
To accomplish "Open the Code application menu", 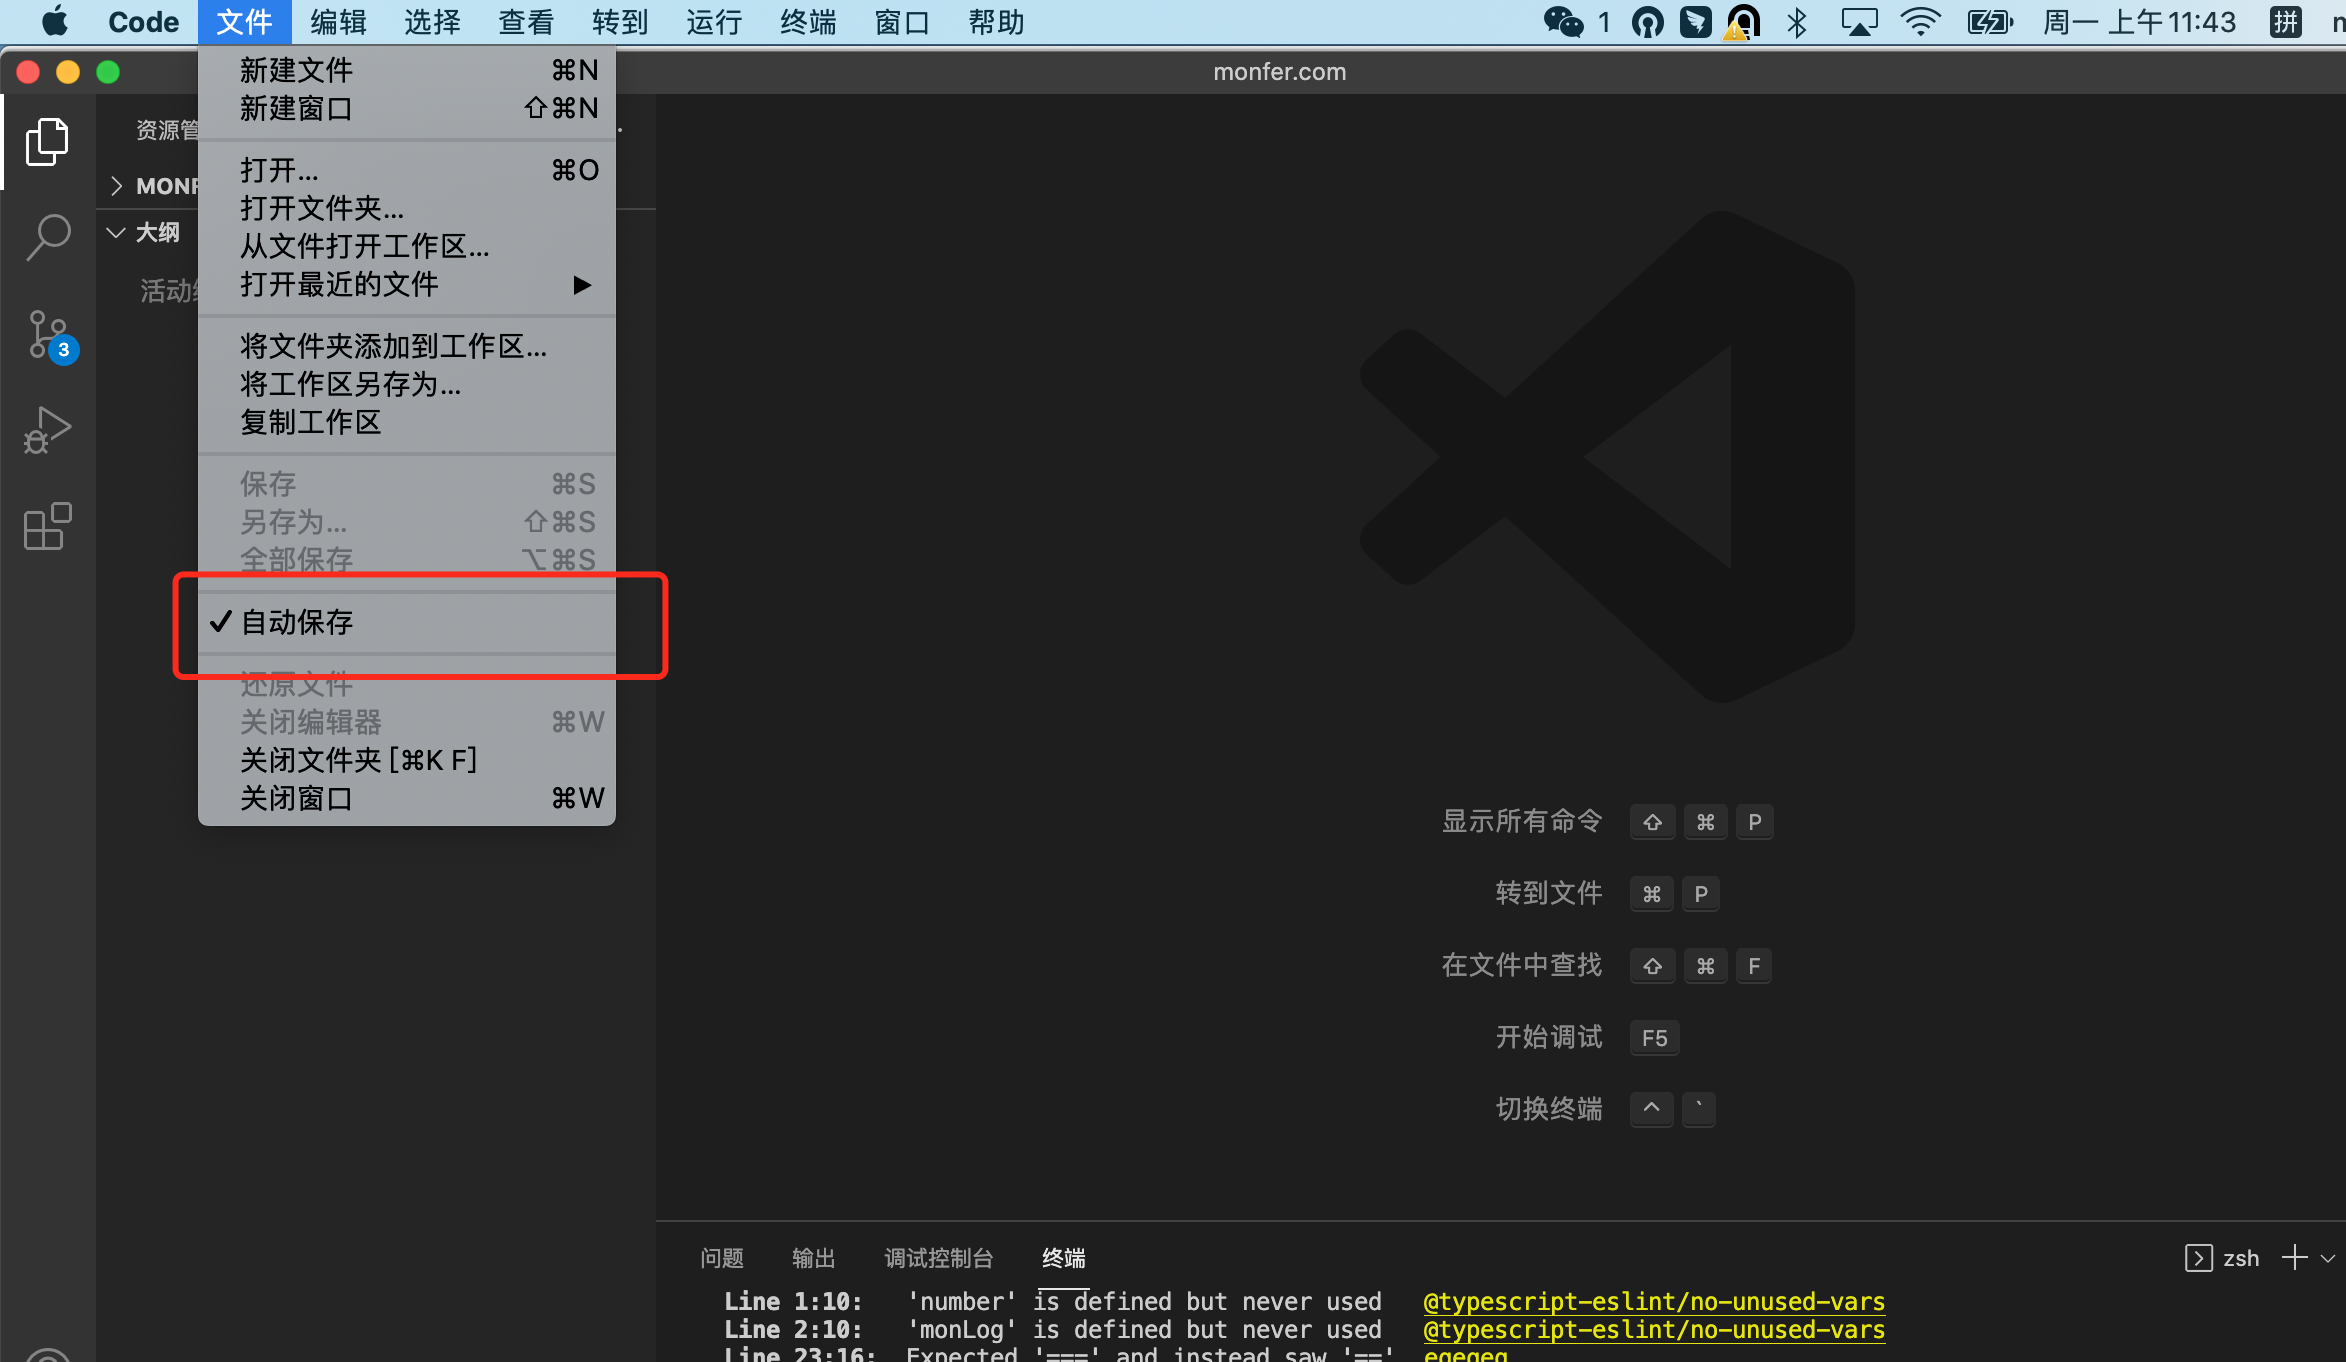I will pyautogui.click(x=143, y=22).
